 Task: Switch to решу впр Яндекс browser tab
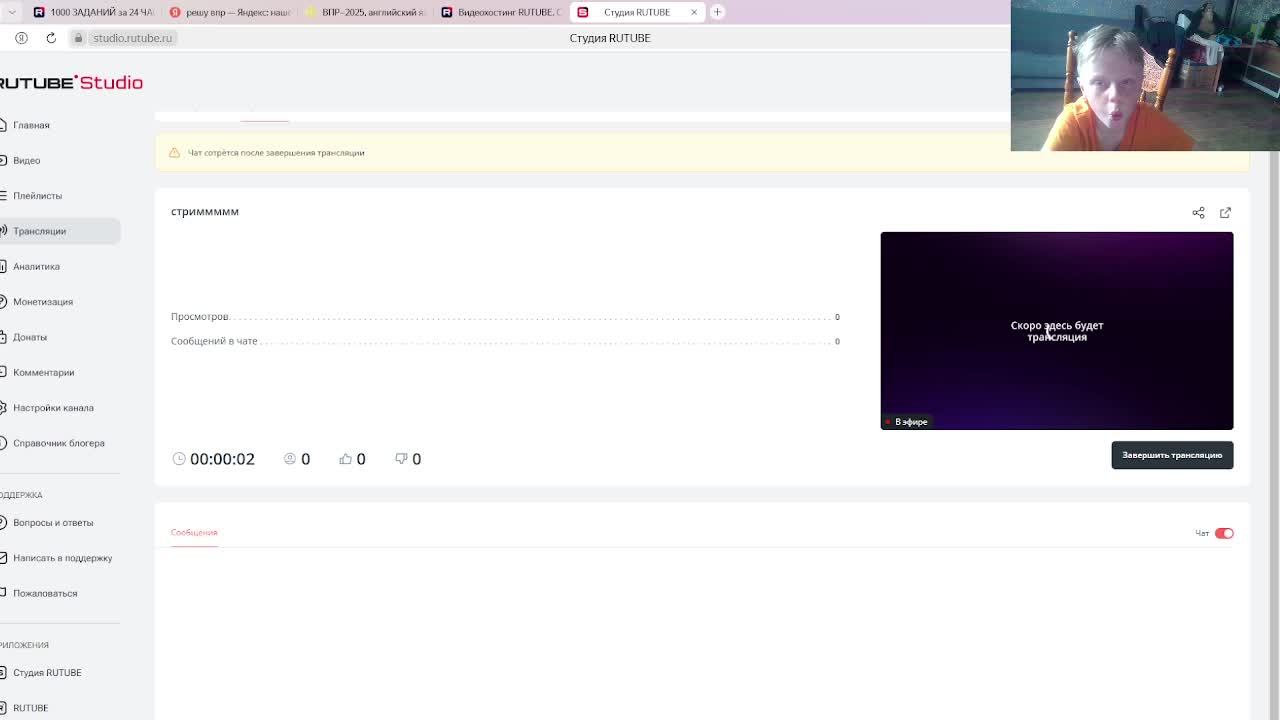pos(231,12)
